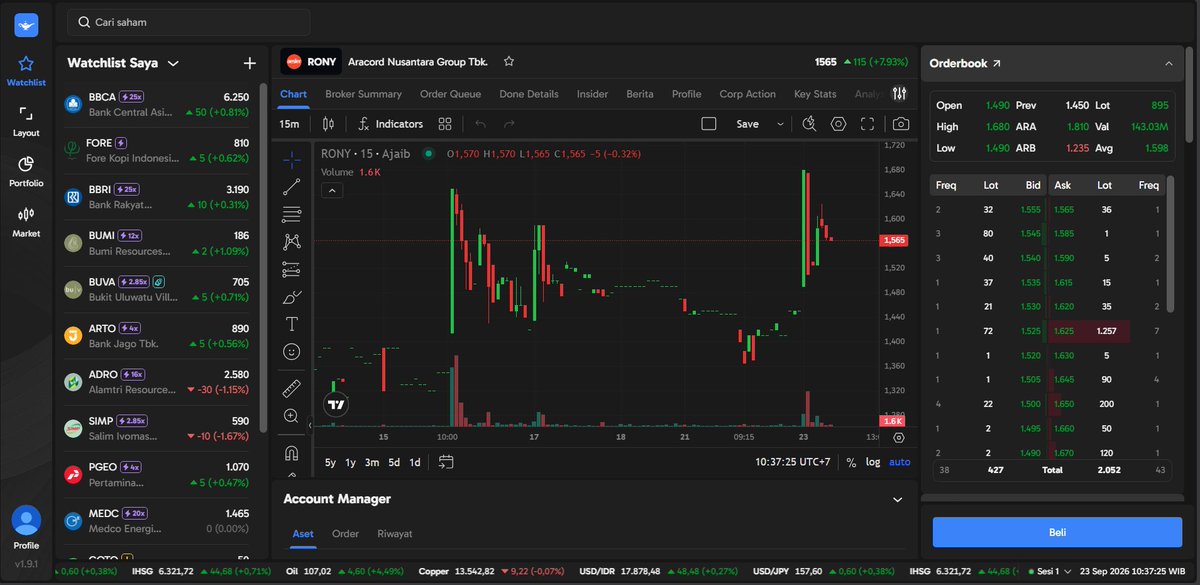Screen dimensions: 1200x585
Task: Set chart range to 1d
Action: [415, 462]
